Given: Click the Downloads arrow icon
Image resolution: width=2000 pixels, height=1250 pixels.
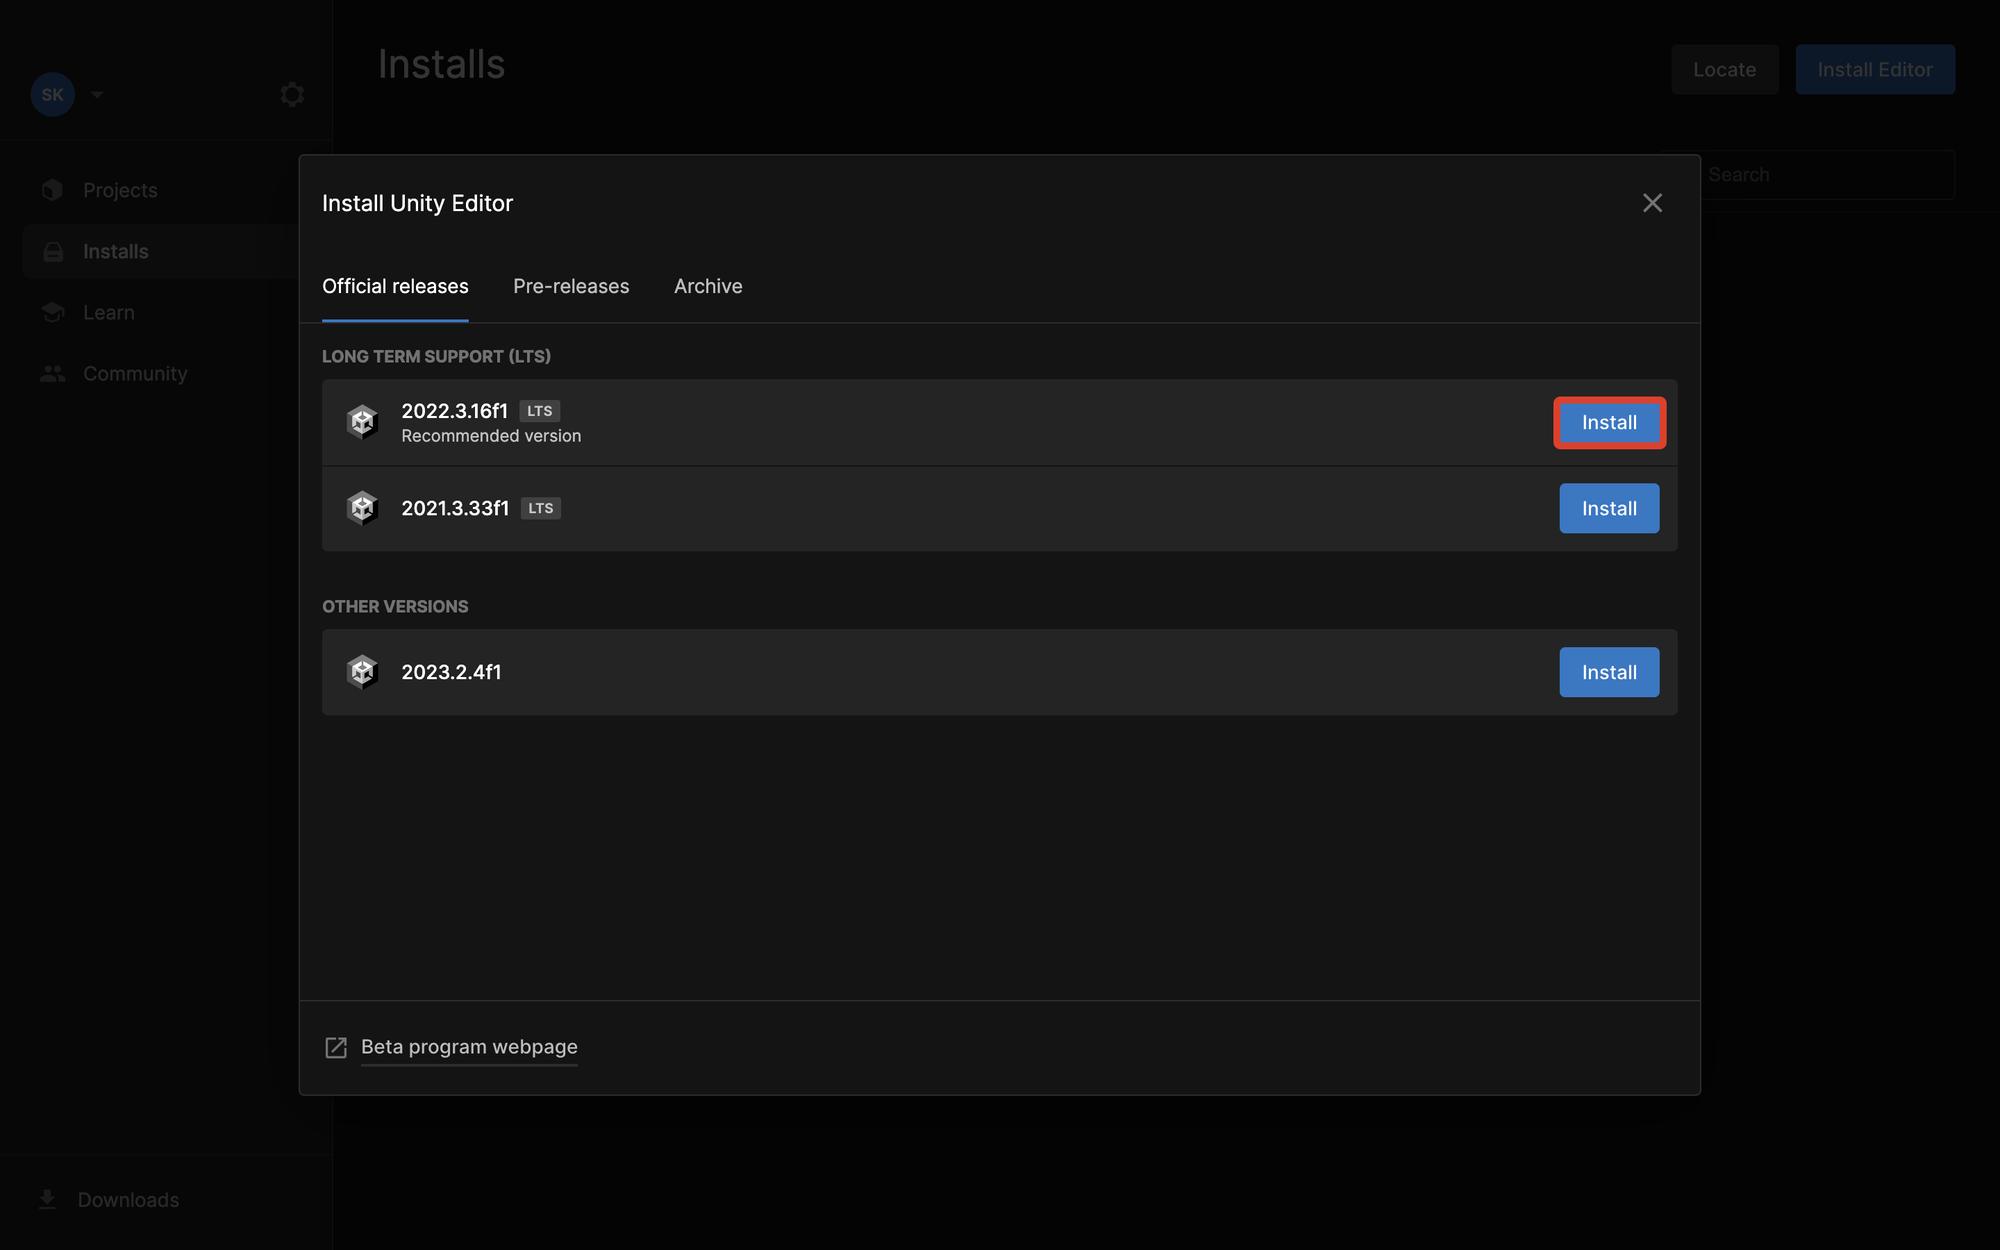Looking at the screenshot, I should click(47, 1199).
